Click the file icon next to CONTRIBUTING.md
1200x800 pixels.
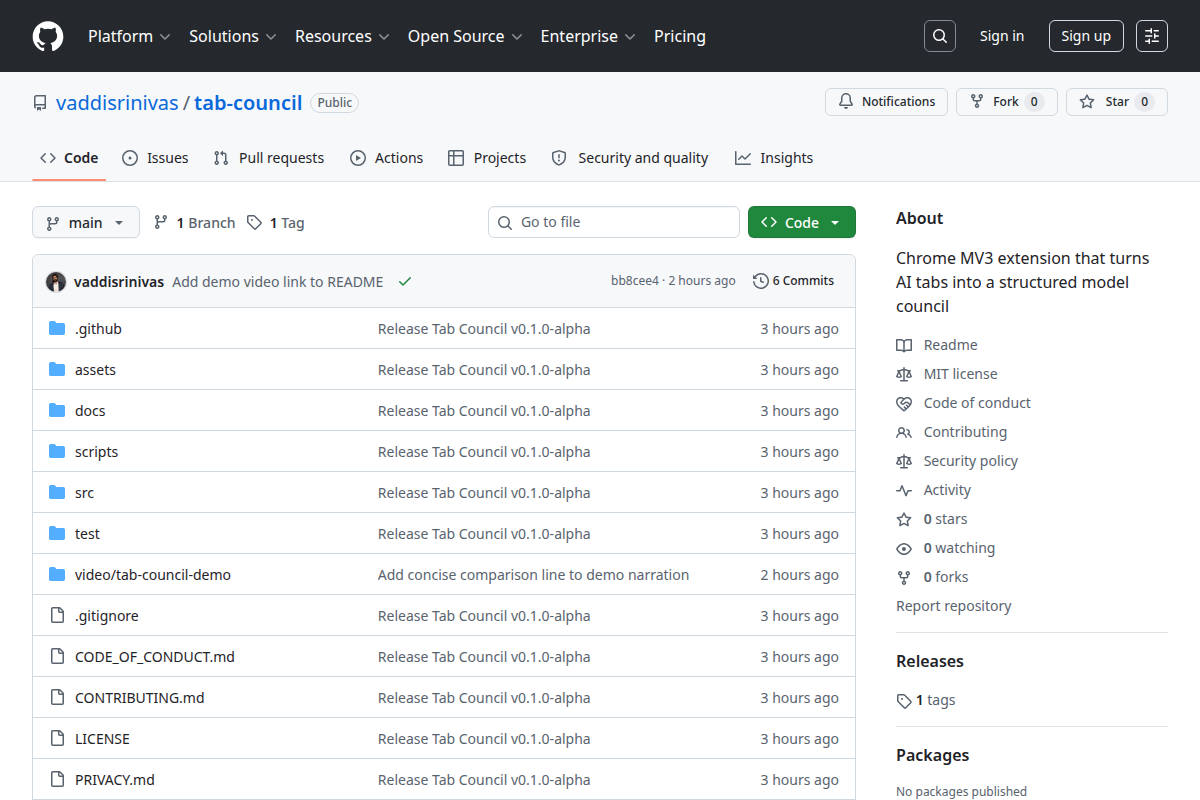pyautogui.click(x=57, y=698)
